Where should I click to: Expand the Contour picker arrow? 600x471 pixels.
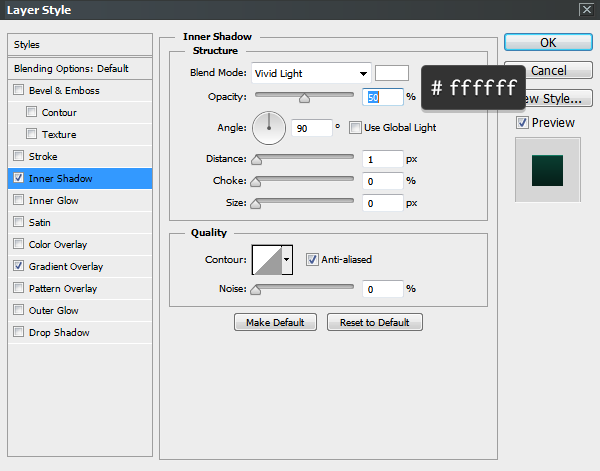288,260
